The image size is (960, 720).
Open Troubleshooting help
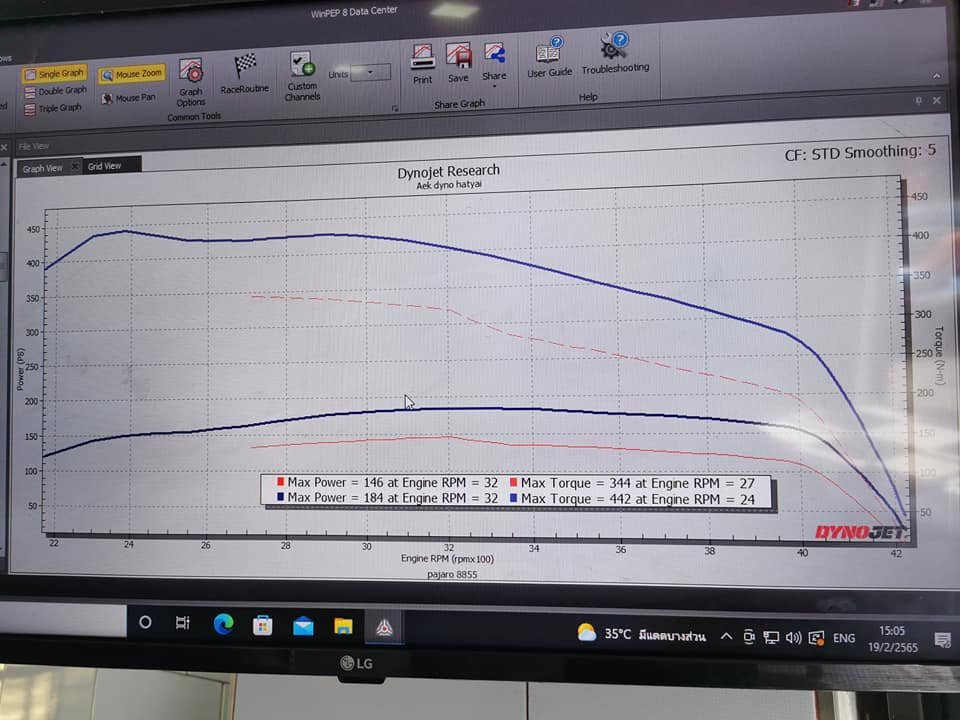(615, 55)
